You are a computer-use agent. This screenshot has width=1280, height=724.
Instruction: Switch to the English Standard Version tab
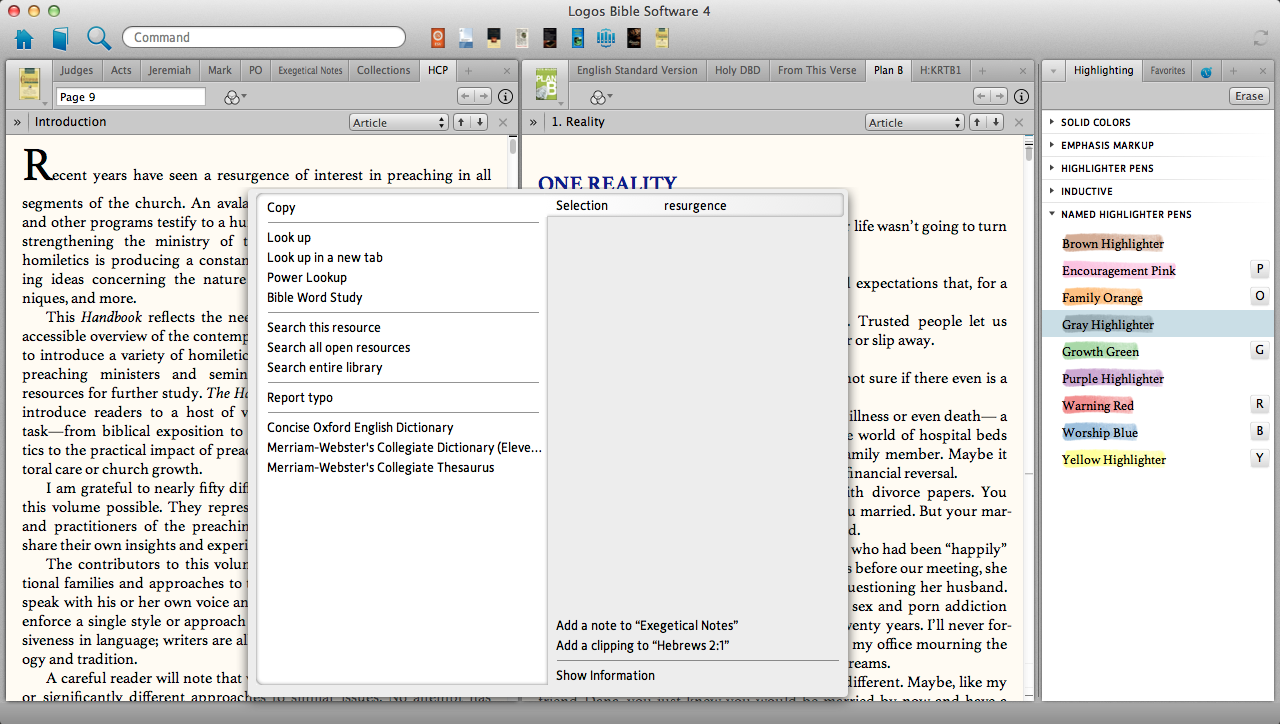point(637,71)
